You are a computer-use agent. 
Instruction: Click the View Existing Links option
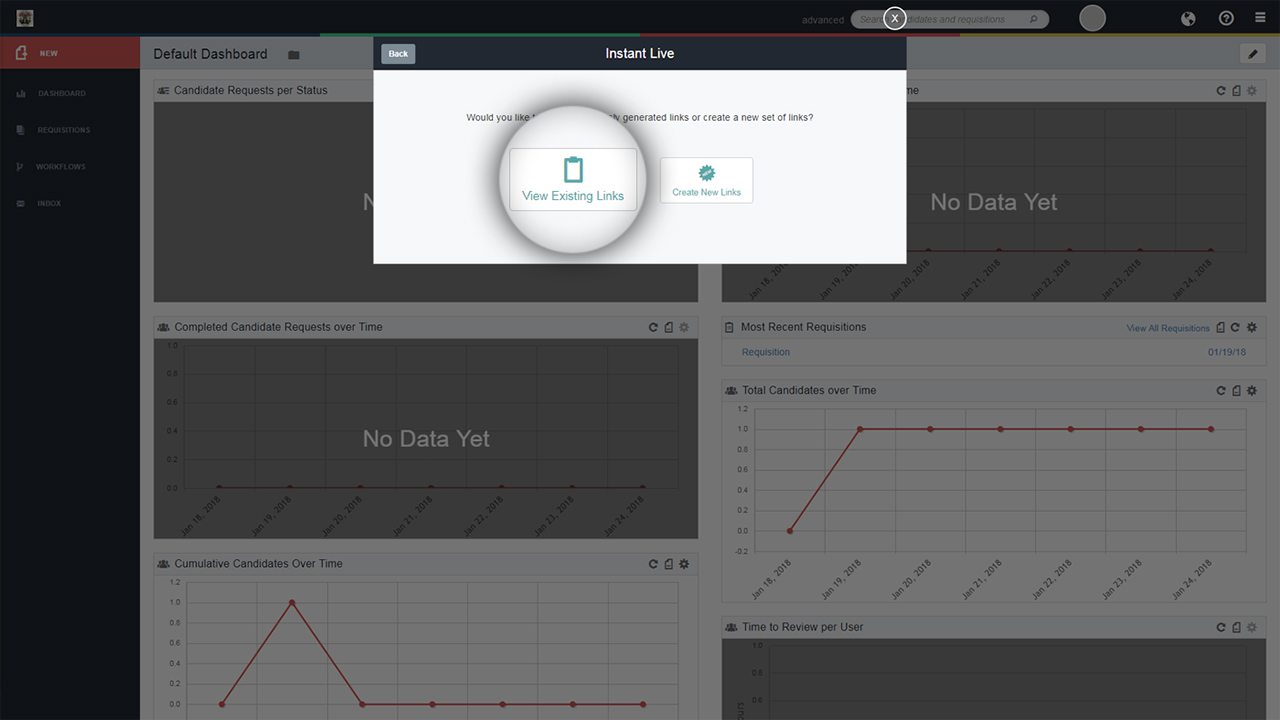click(573, 180)
